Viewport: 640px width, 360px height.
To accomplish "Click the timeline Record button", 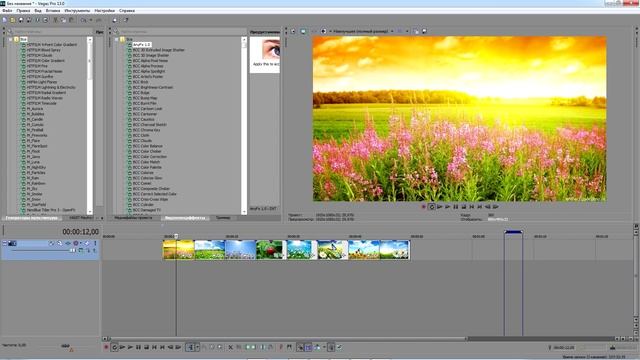I will pyautogui.click(x=106, y=347).
